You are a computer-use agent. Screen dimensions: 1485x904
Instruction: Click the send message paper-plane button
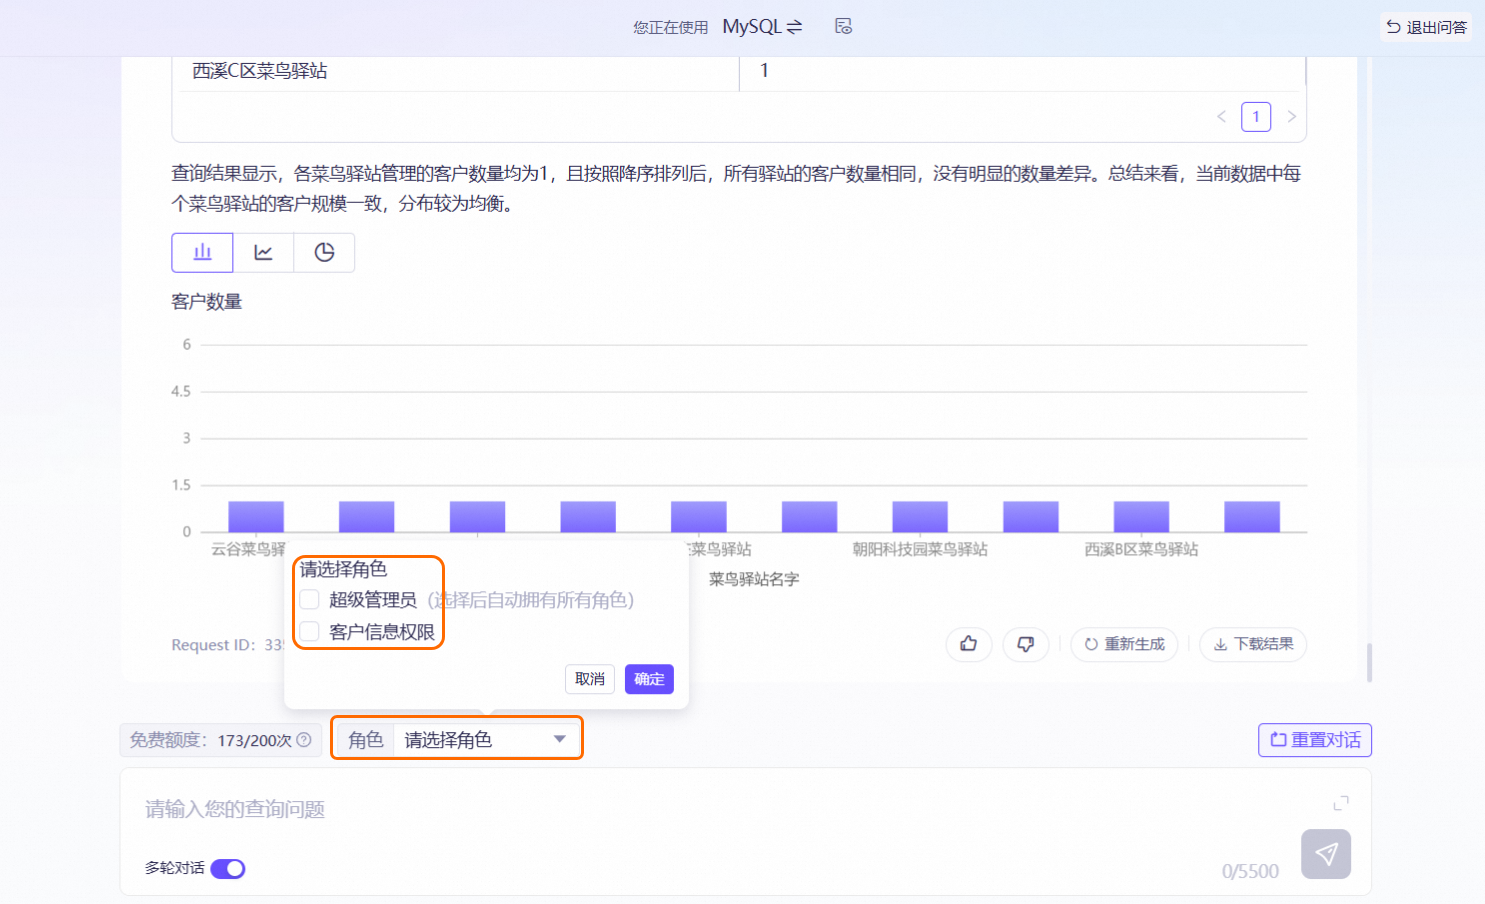[1326, 854]
